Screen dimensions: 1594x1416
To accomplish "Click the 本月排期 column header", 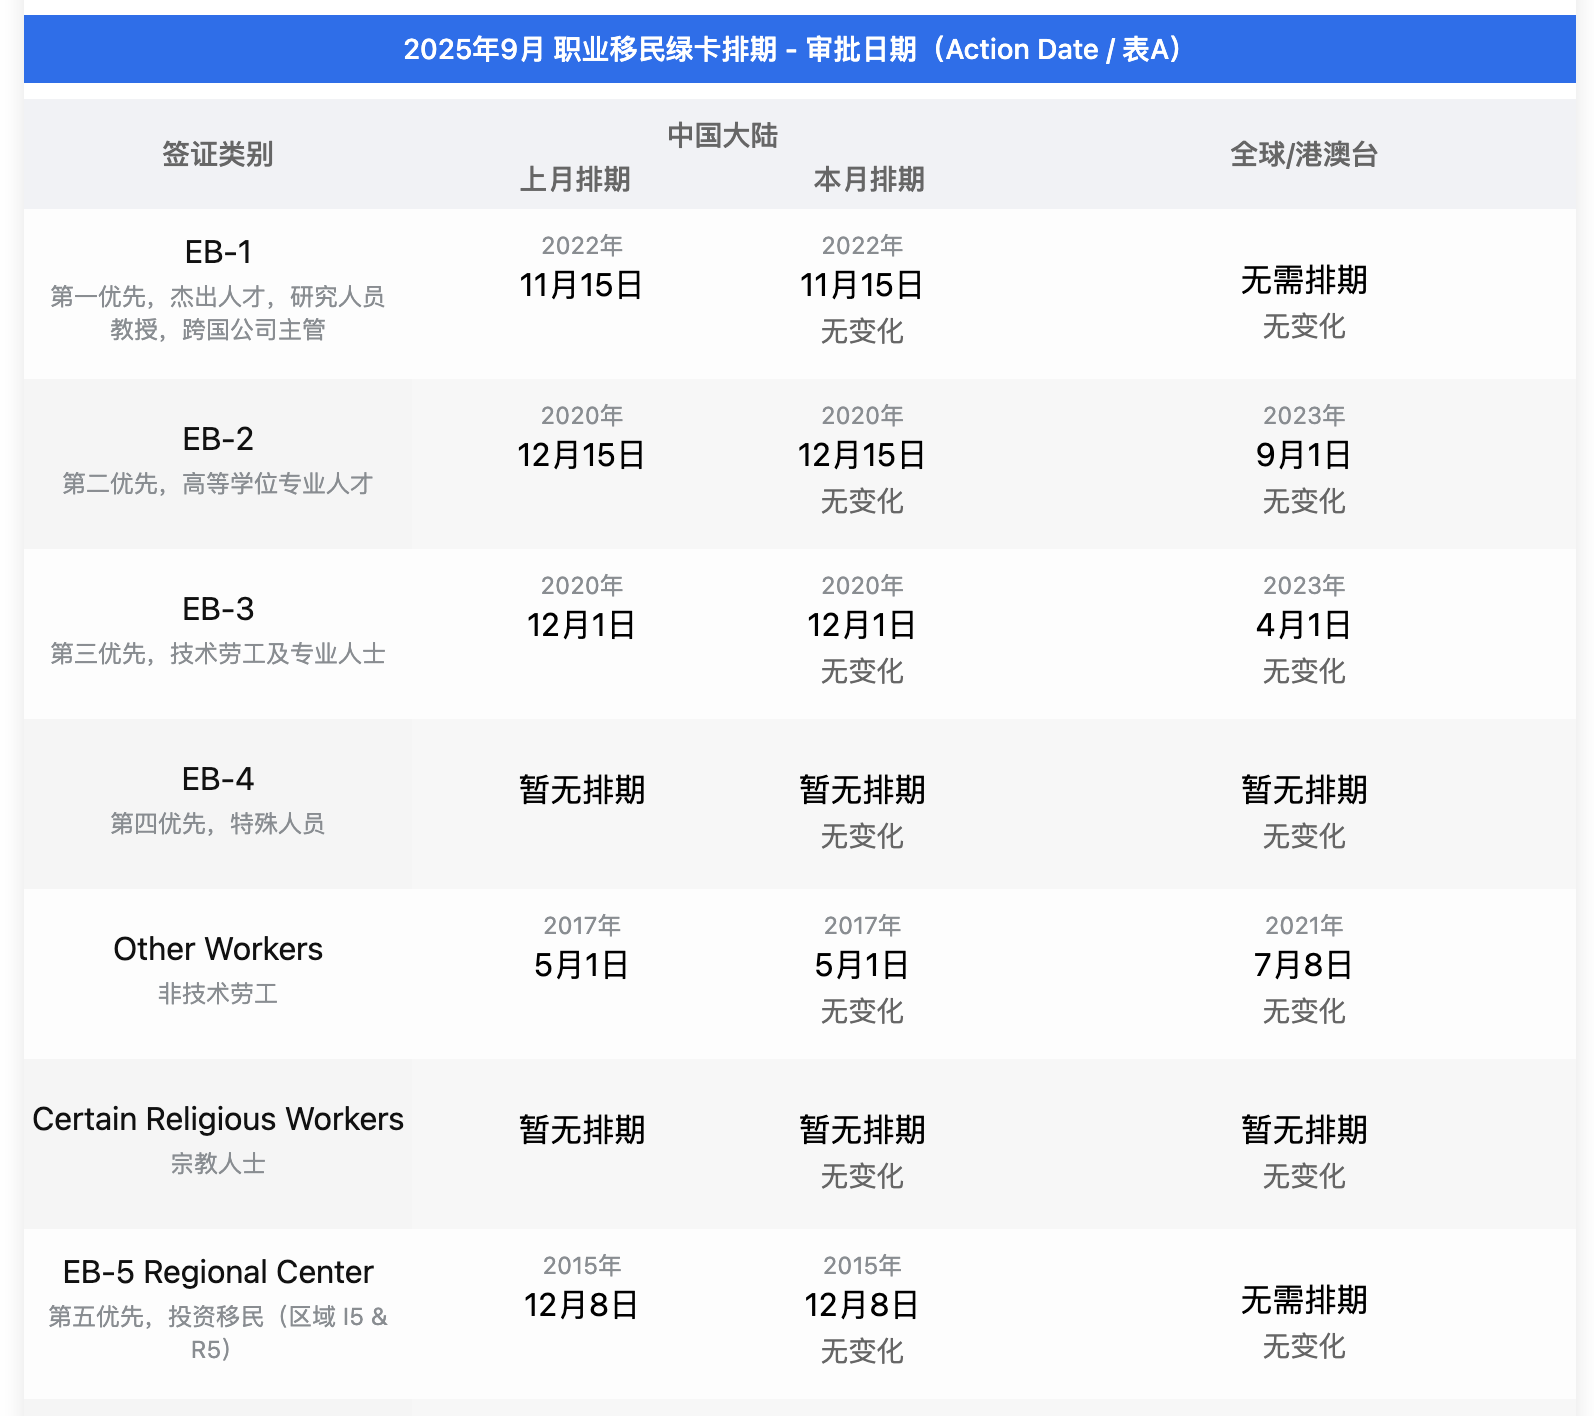I will pos(868,179).
